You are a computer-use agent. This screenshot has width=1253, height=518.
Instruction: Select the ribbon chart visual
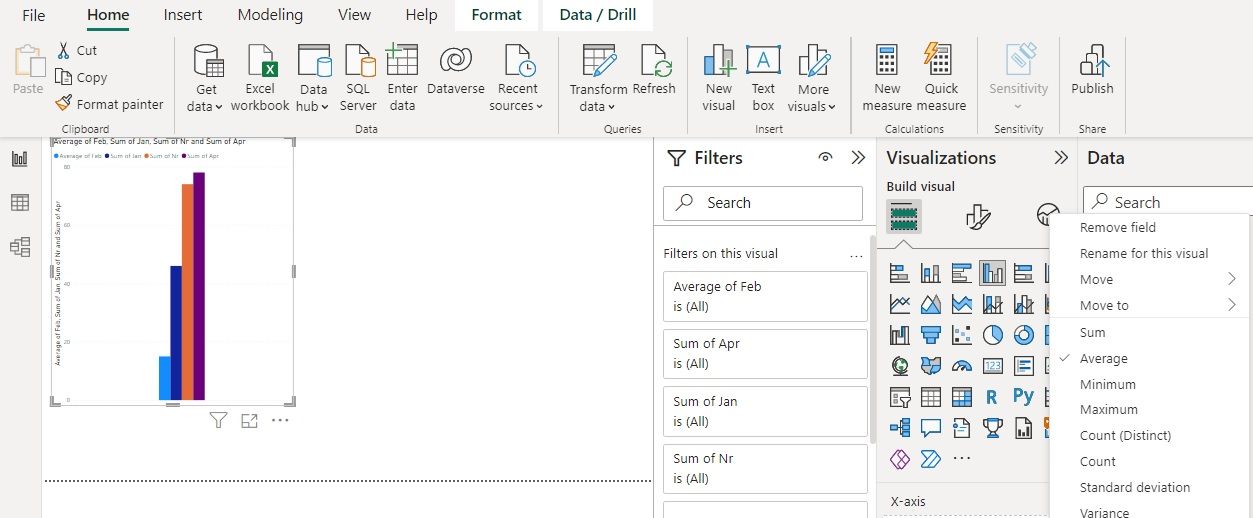900,335
